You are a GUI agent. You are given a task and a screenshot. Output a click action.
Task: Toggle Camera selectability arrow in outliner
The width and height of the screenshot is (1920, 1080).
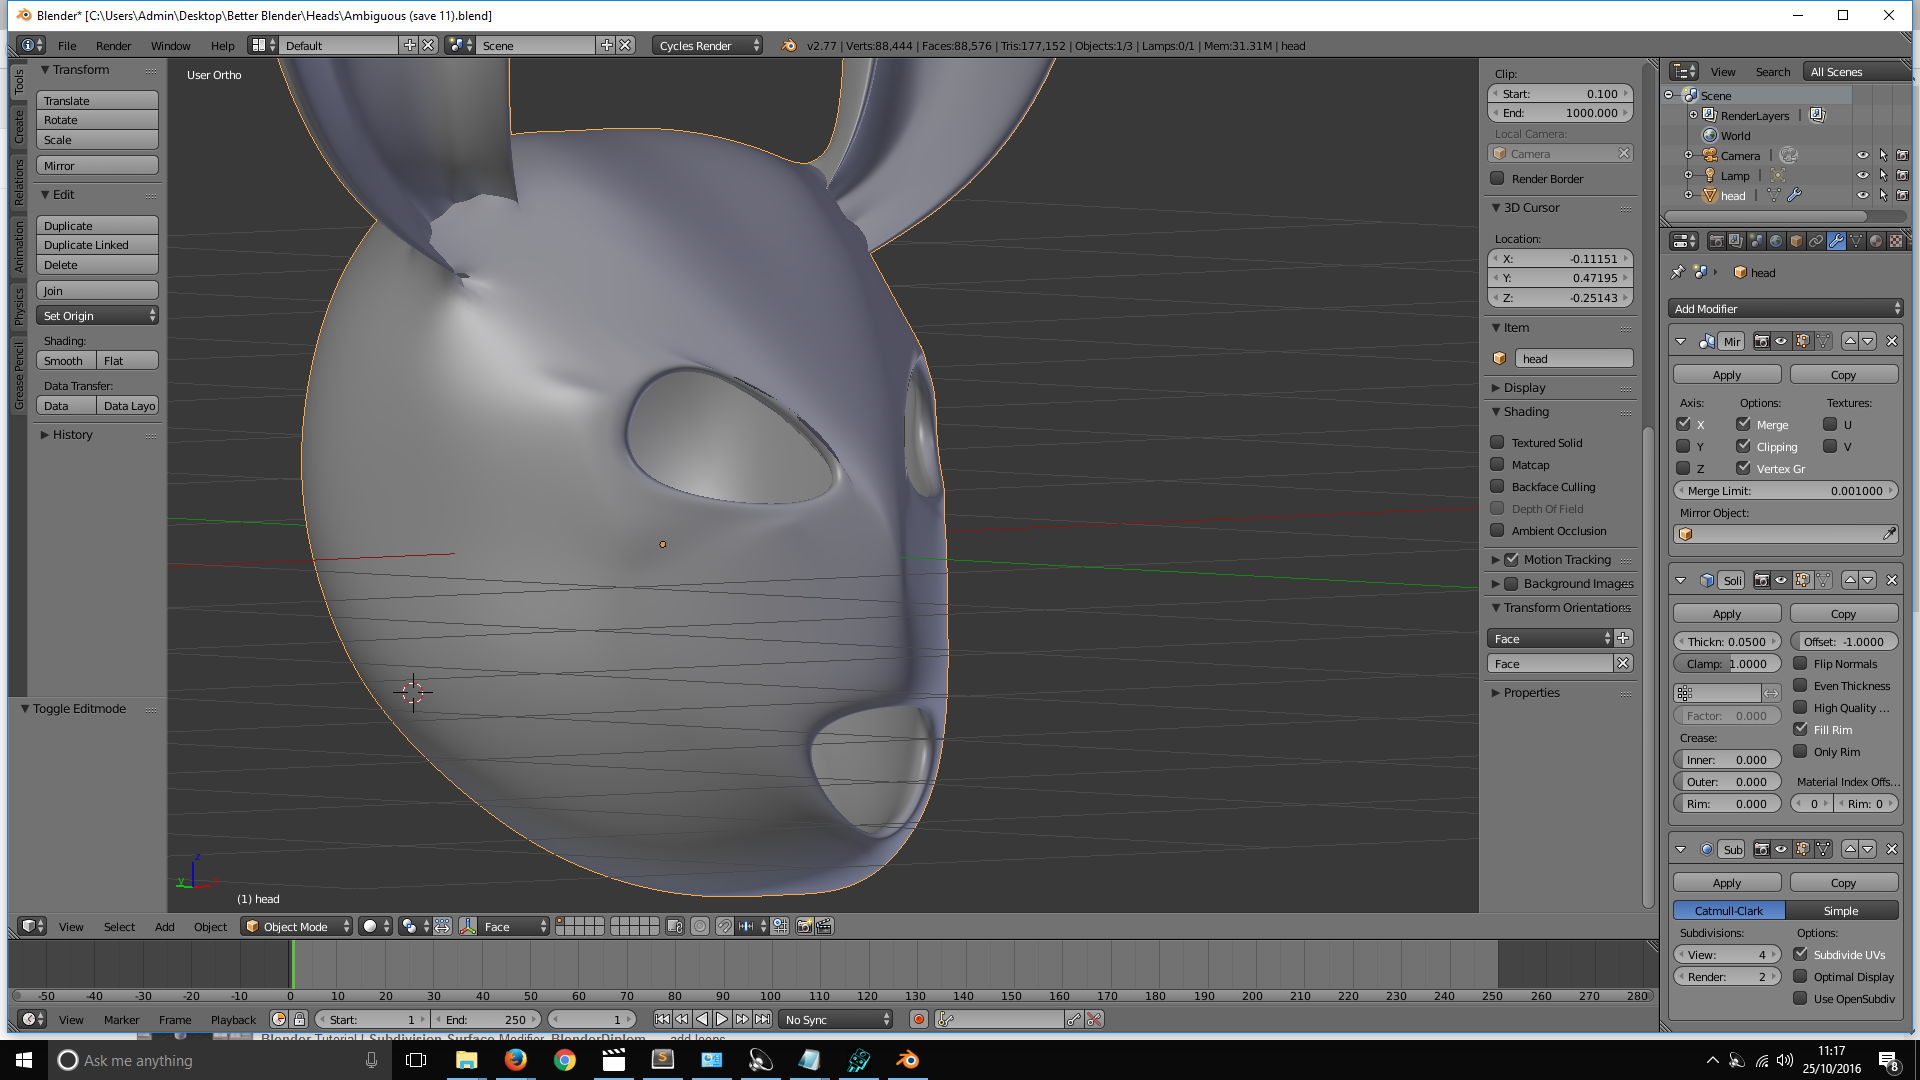click(x=1883, y=155)
